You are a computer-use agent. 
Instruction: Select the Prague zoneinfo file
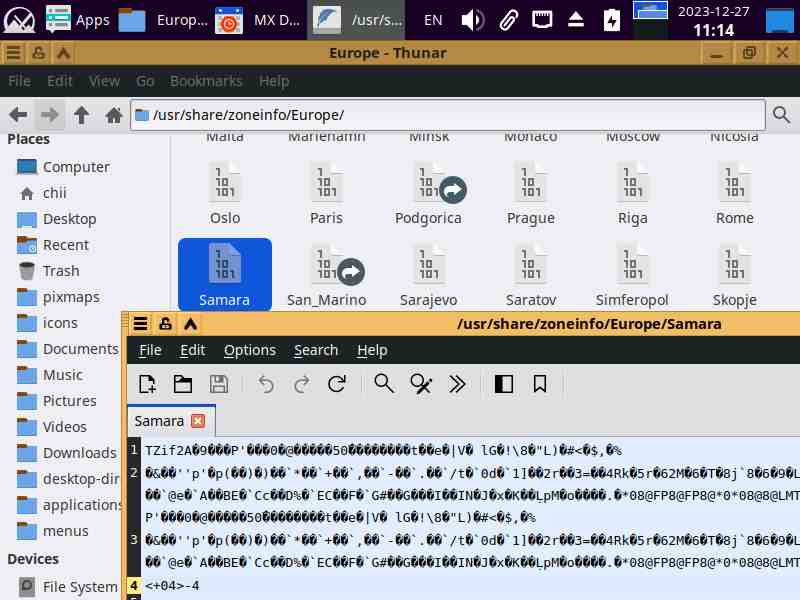[531, 193]
